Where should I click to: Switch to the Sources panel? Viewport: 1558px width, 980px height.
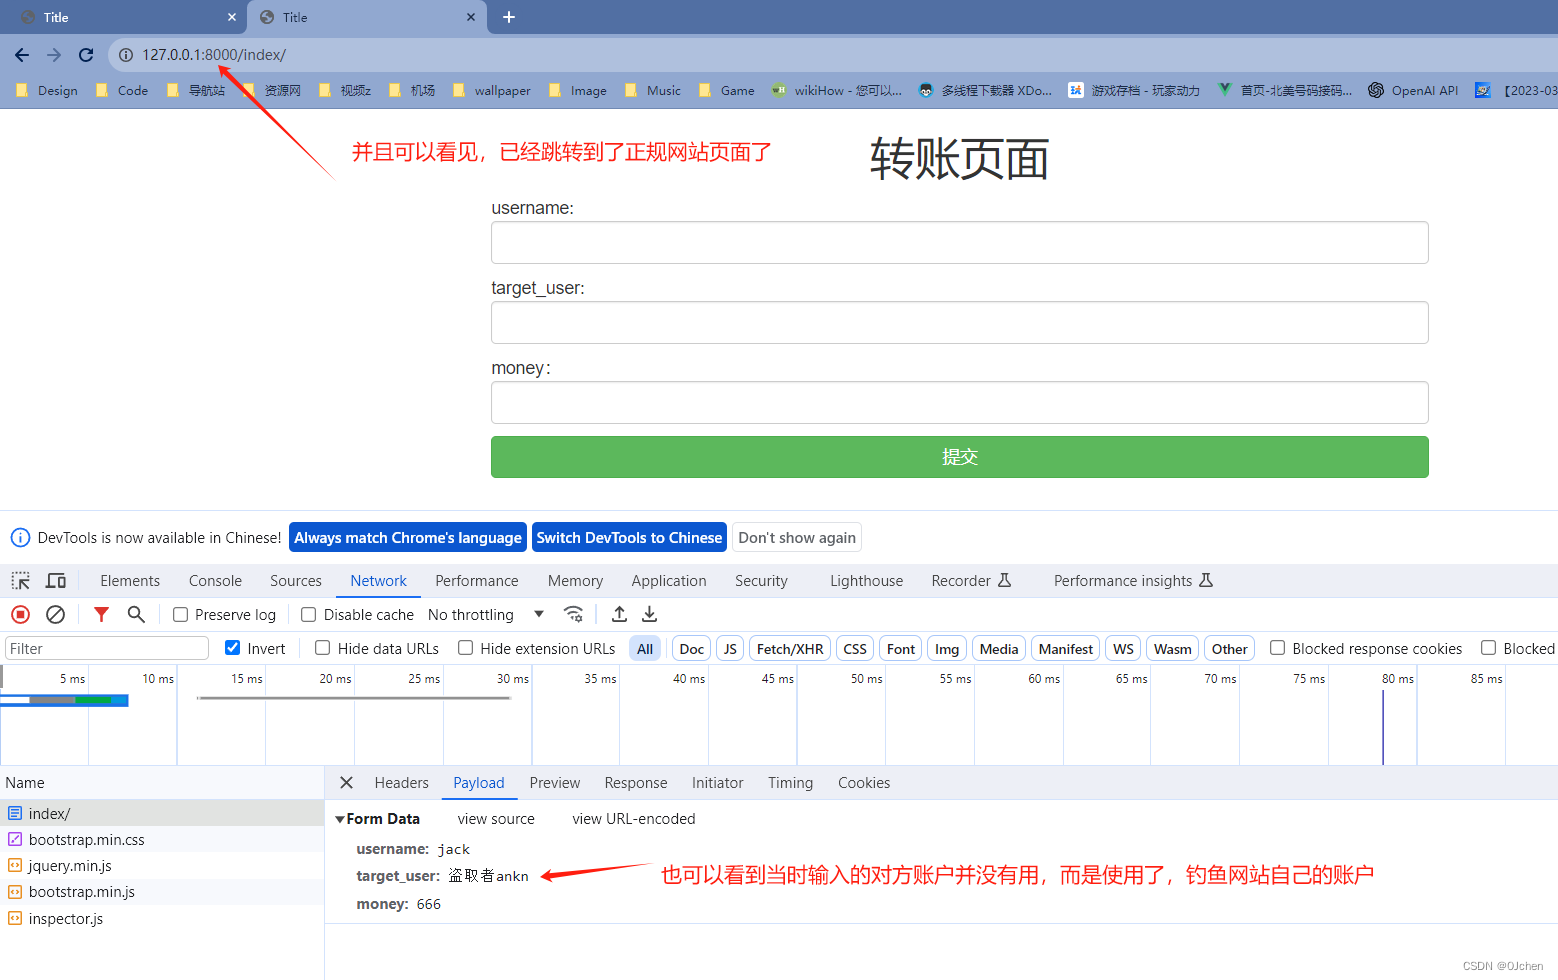tap(296, 581)
